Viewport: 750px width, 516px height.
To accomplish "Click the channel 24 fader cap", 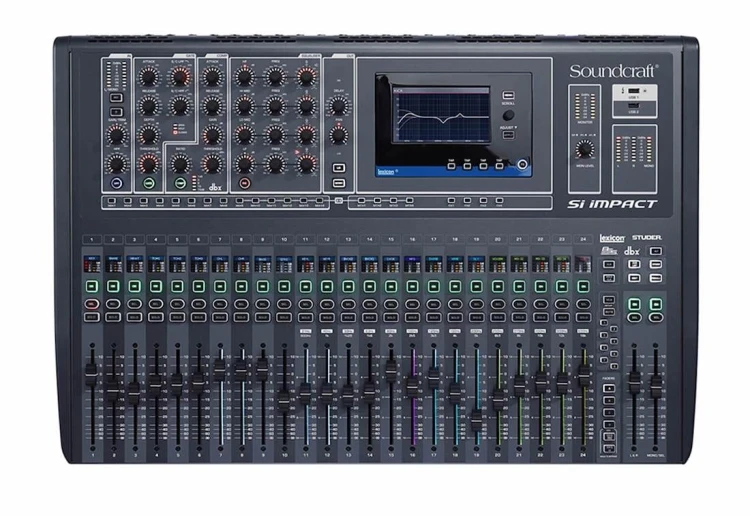I will [584, 375].
